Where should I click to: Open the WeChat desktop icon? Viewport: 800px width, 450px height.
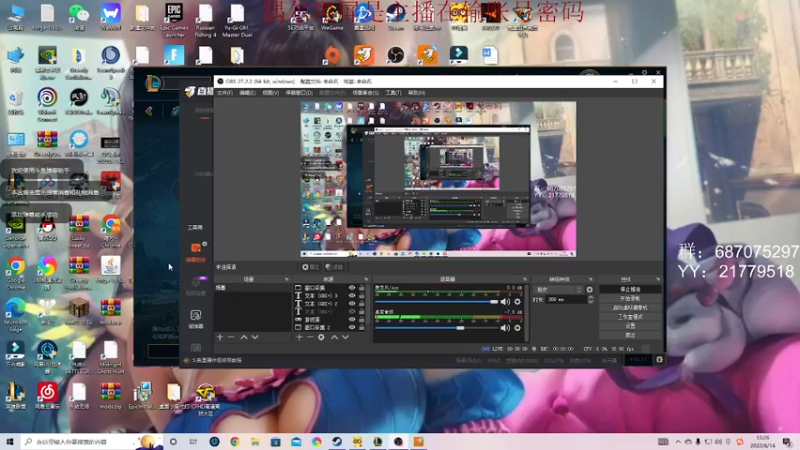[79, 18]
